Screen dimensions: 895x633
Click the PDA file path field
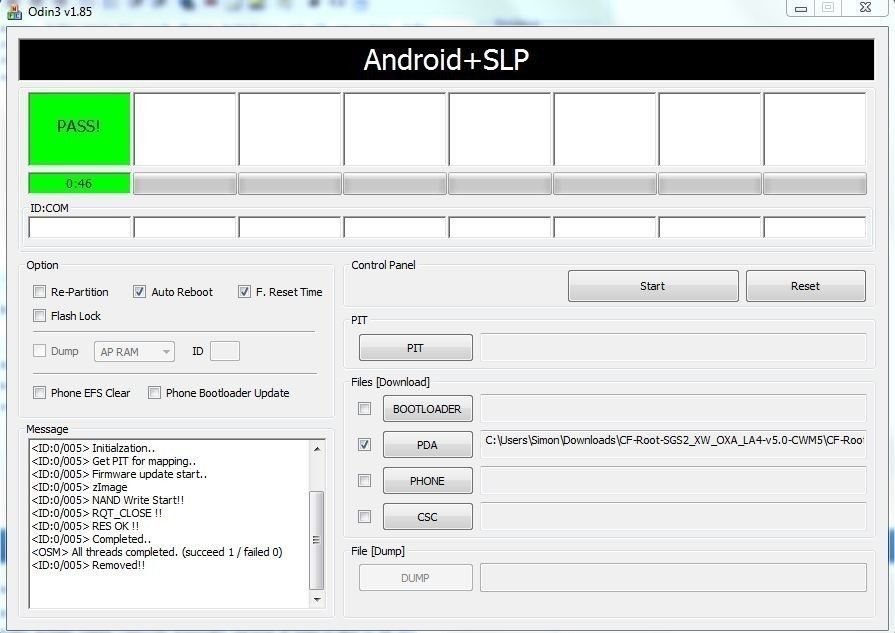pyautogui.click(x=674, y=444)
